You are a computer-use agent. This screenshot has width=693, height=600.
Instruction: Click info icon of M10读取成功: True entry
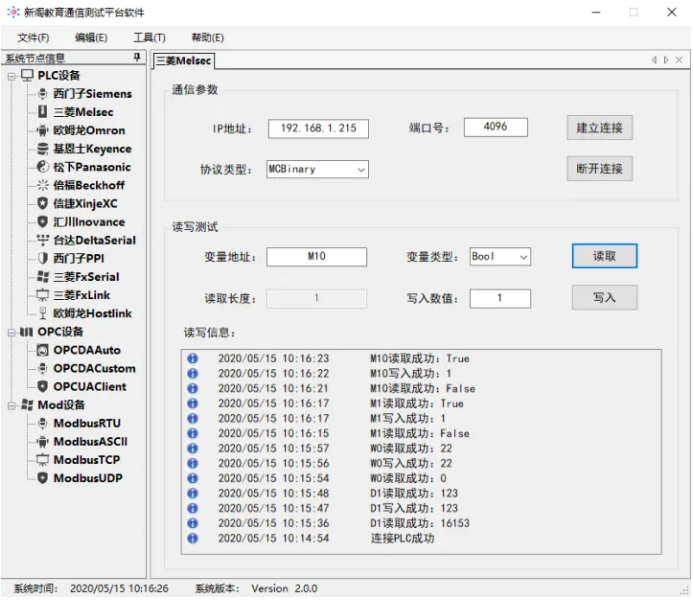tap(192, 358)
